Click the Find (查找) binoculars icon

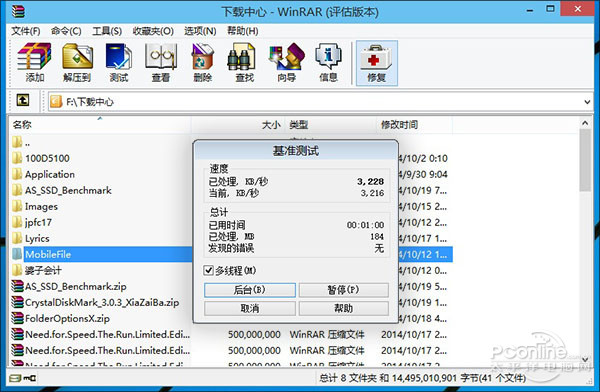click(x=244, y=62)
